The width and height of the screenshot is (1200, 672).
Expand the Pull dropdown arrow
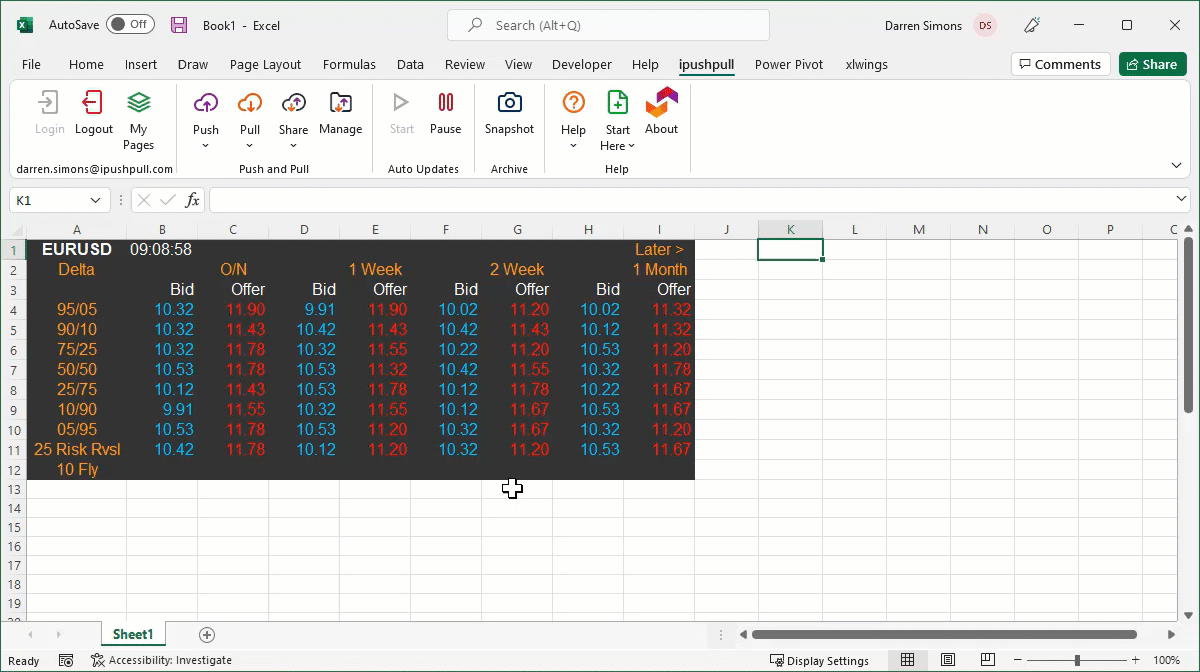[x=250, y=146]
